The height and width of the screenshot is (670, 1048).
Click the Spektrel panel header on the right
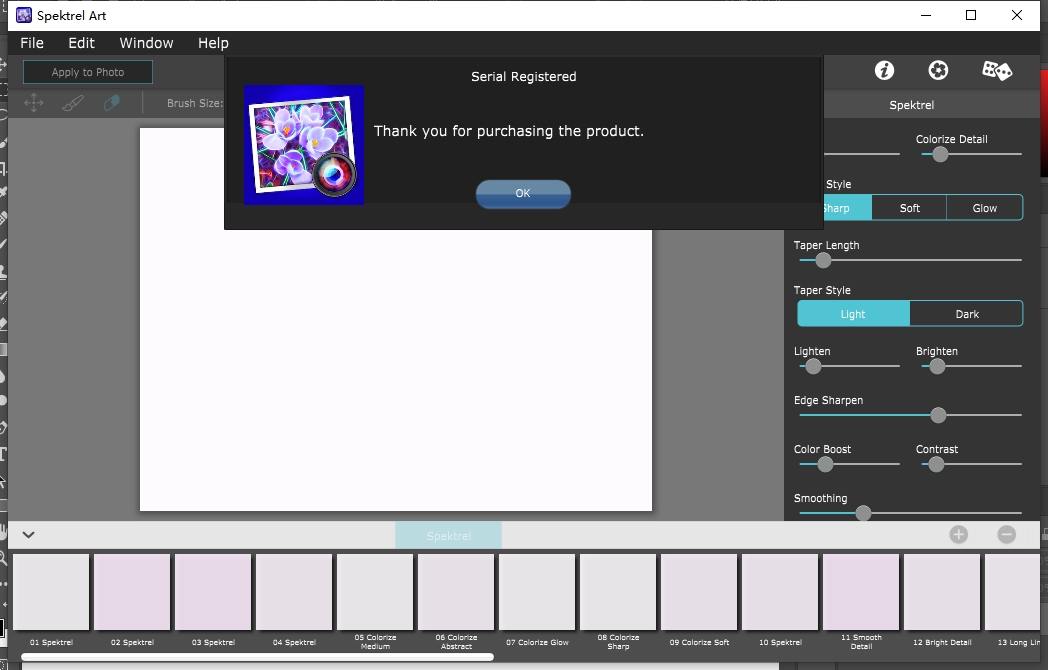[912, 105]
